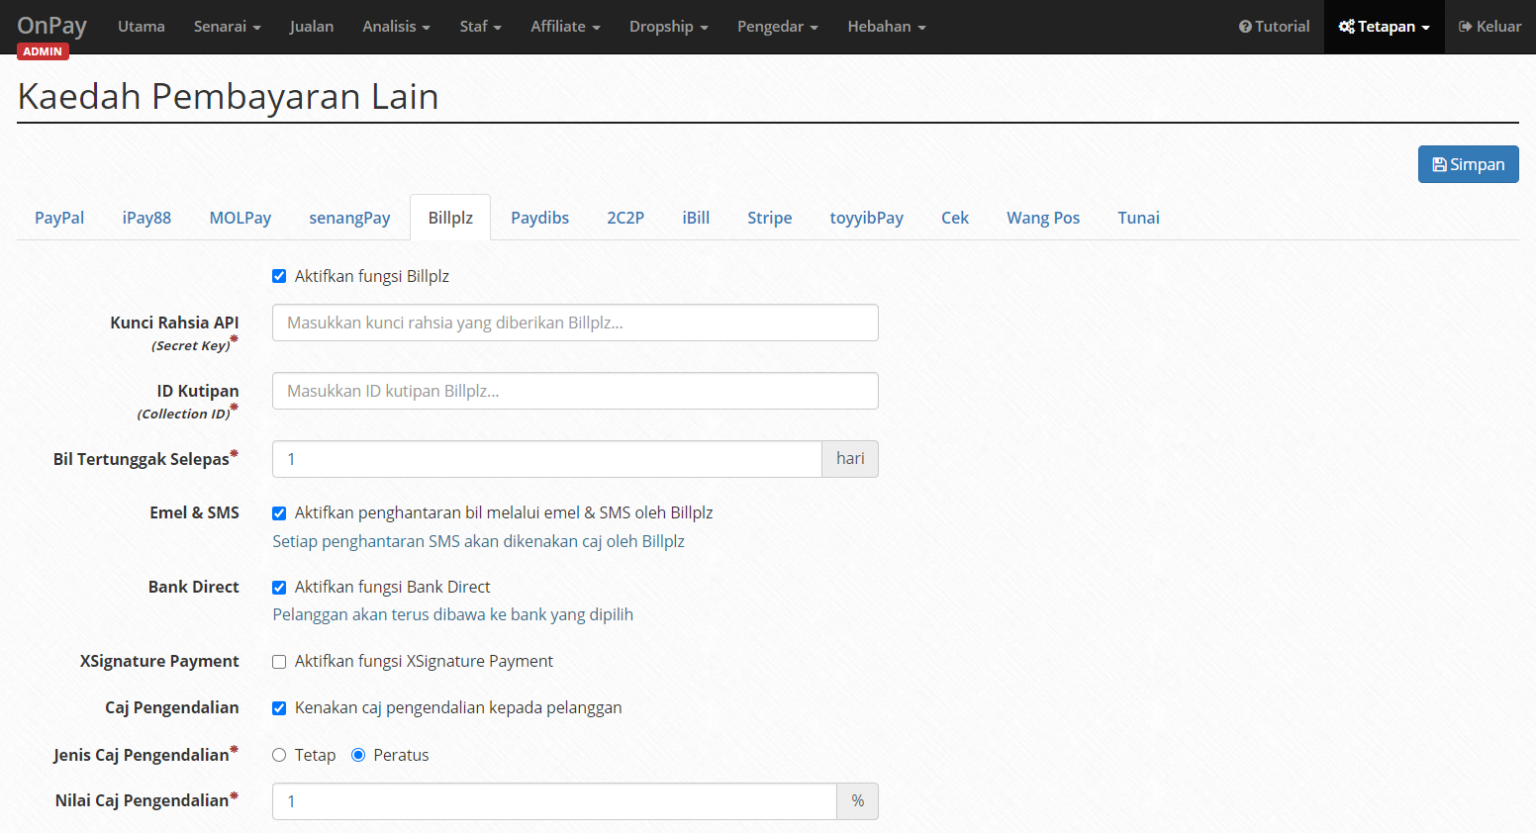Open the Senarai dropdown menu

pos(227,26)
